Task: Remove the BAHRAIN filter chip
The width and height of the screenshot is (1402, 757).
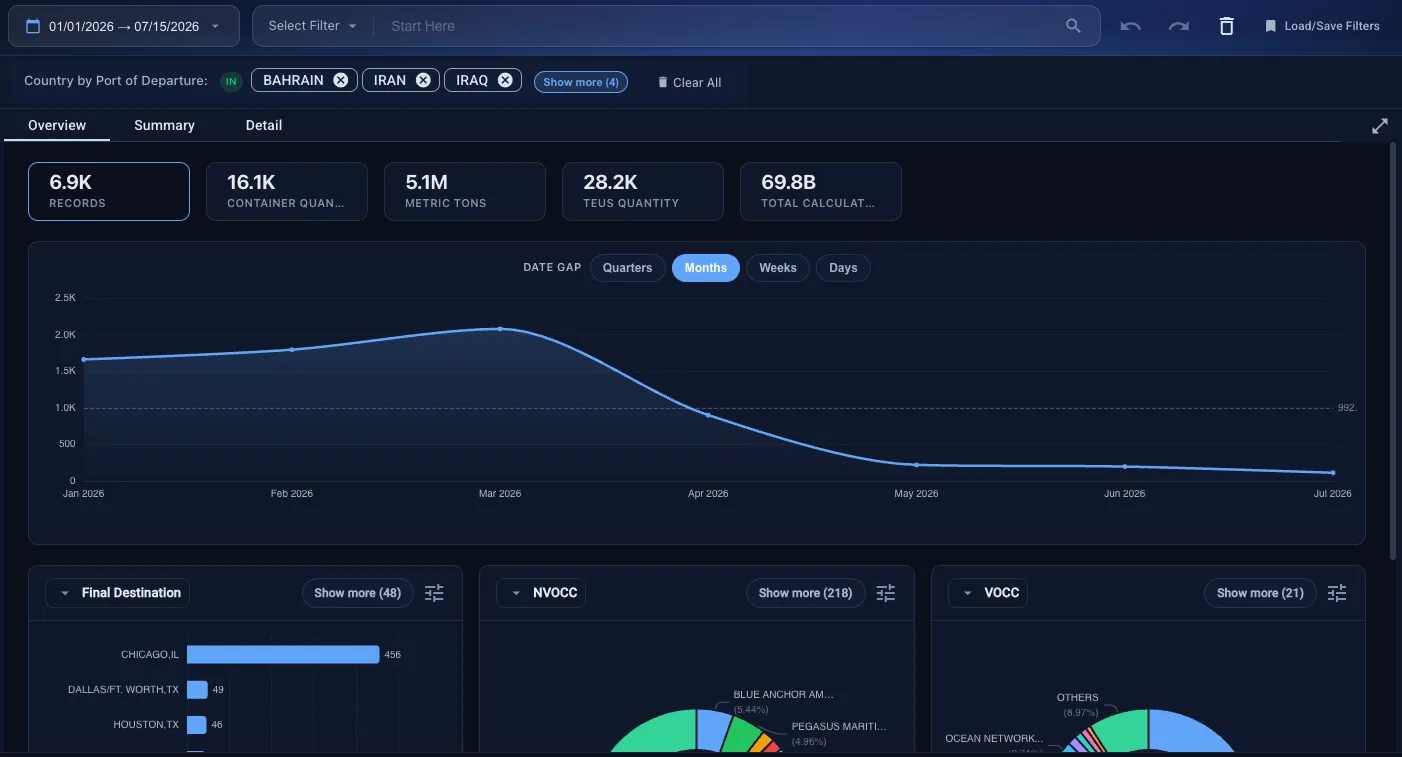Action: 341,80
